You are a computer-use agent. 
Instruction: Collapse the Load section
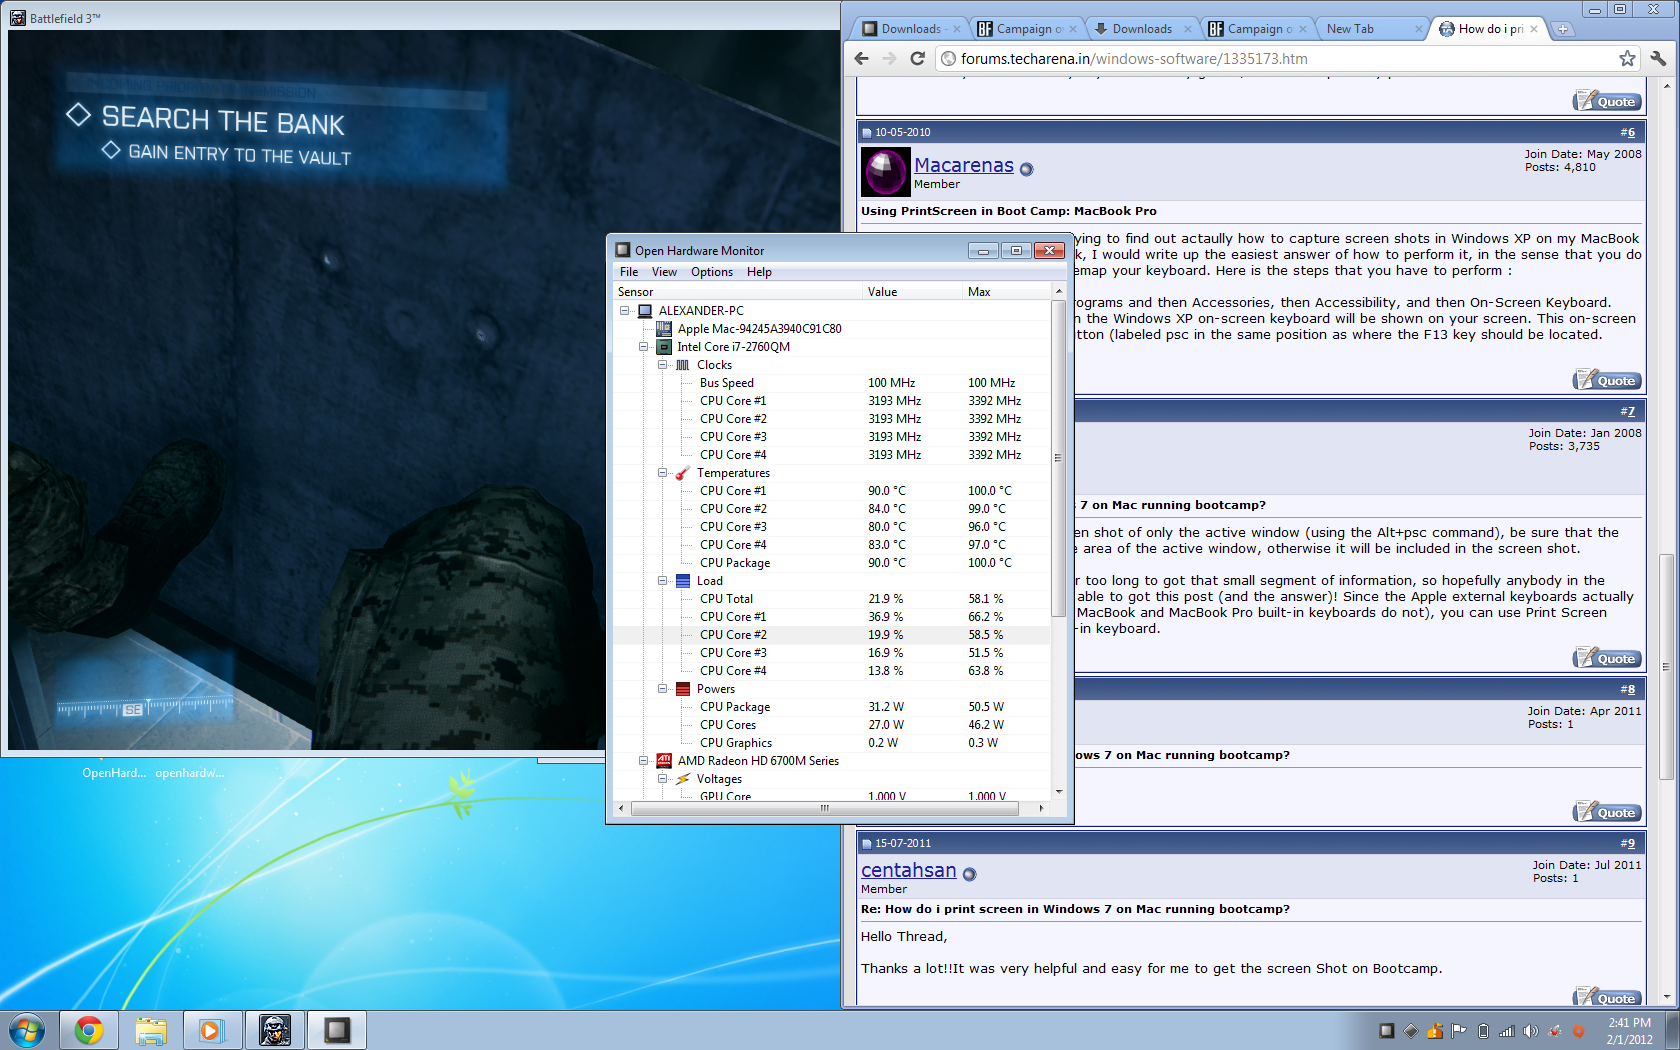(x=662, y=581)
